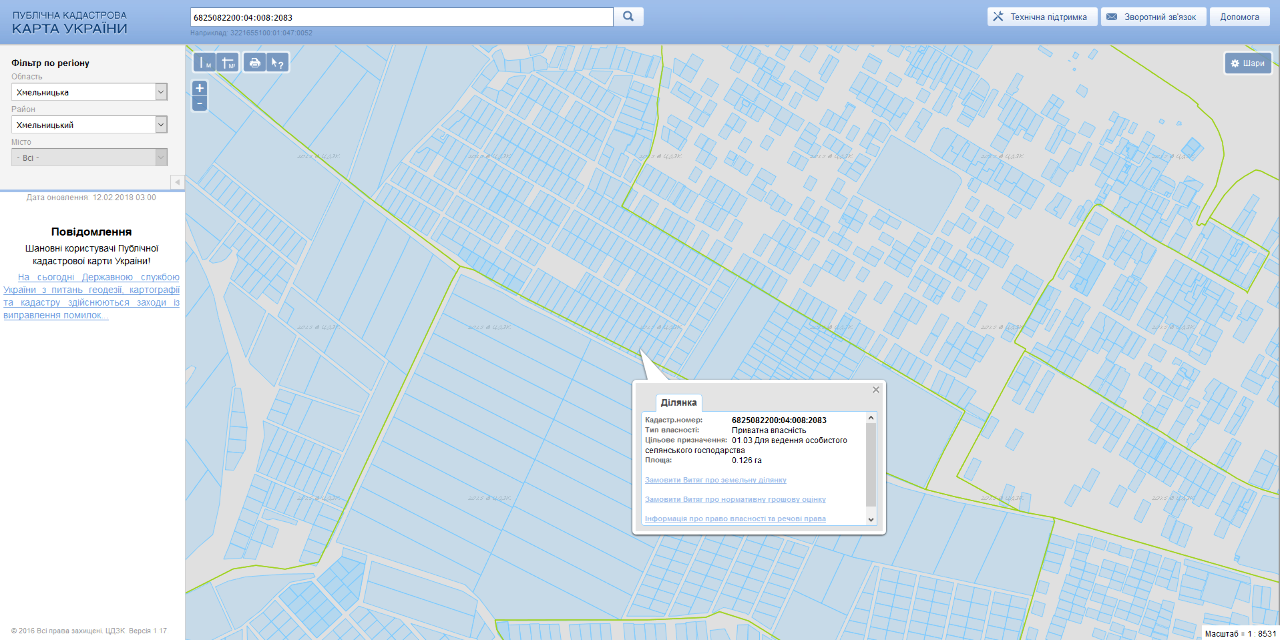Click the Масштаб scale indicator
Screen dimensions: 1280x640
coord(1239,633)
